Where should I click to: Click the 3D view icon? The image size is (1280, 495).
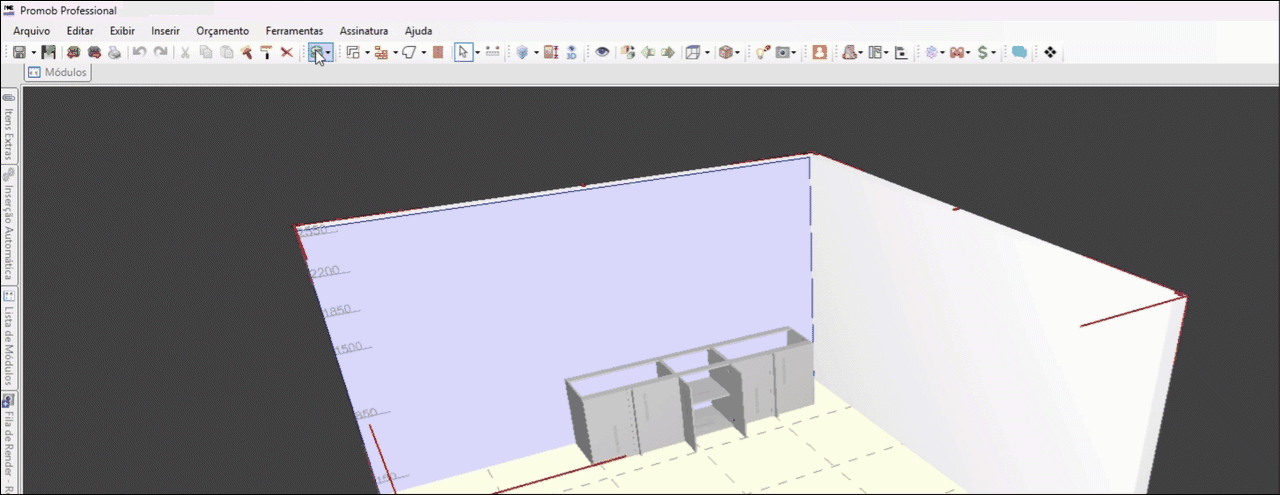click(571, 52)
